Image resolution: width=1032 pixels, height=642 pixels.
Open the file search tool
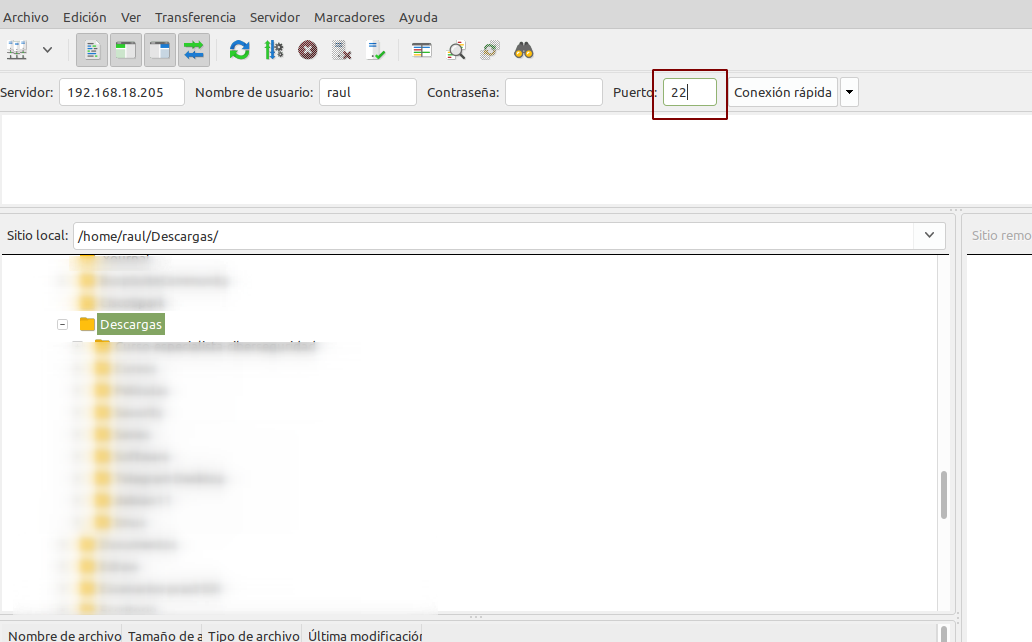(x=523, y=49)
